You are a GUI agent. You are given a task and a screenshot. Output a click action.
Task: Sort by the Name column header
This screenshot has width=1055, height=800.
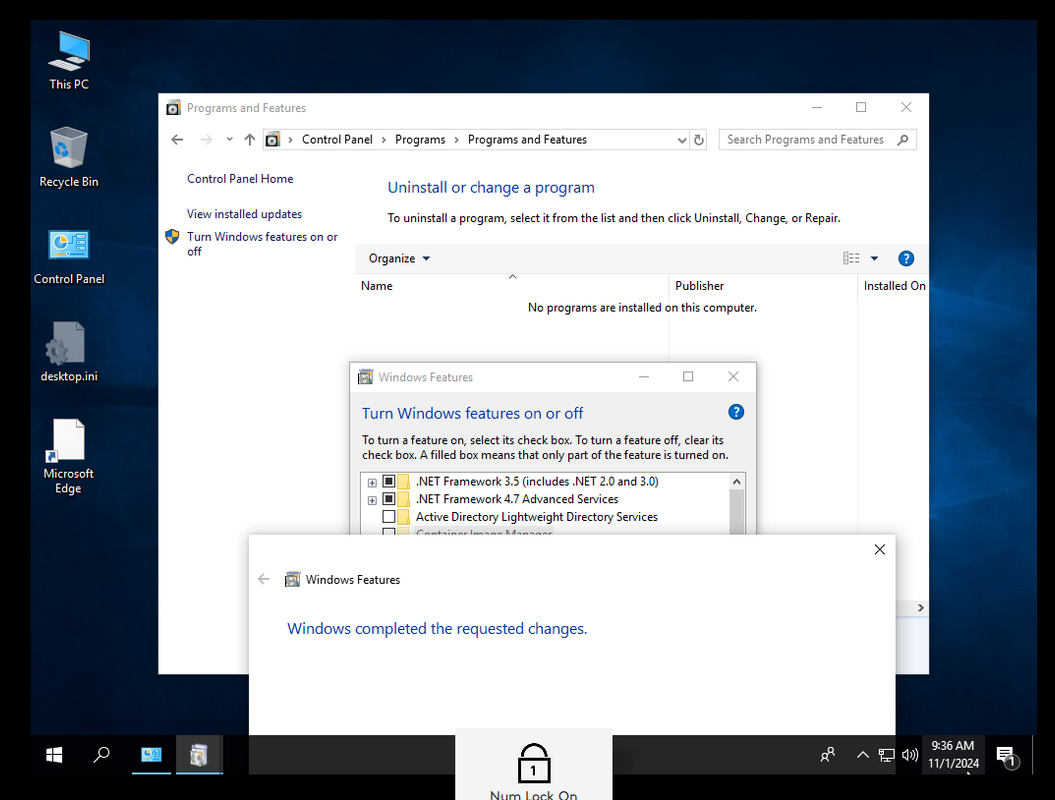pos(512,285)
